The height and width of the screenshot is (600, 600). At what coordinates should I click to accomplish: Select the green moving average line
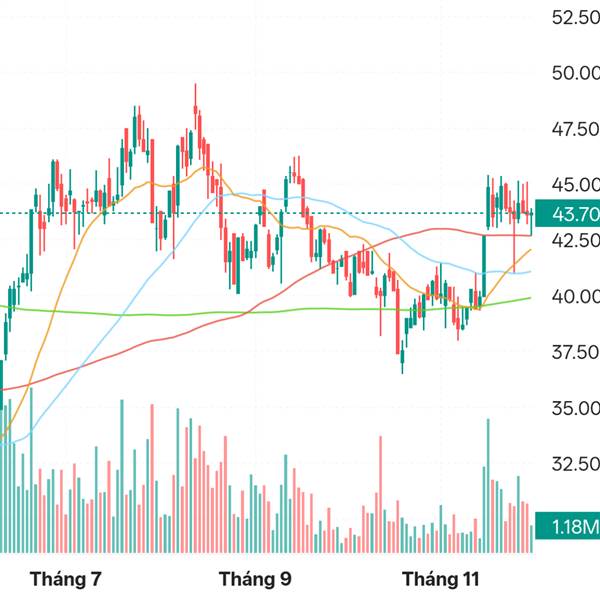click(150, 314)
